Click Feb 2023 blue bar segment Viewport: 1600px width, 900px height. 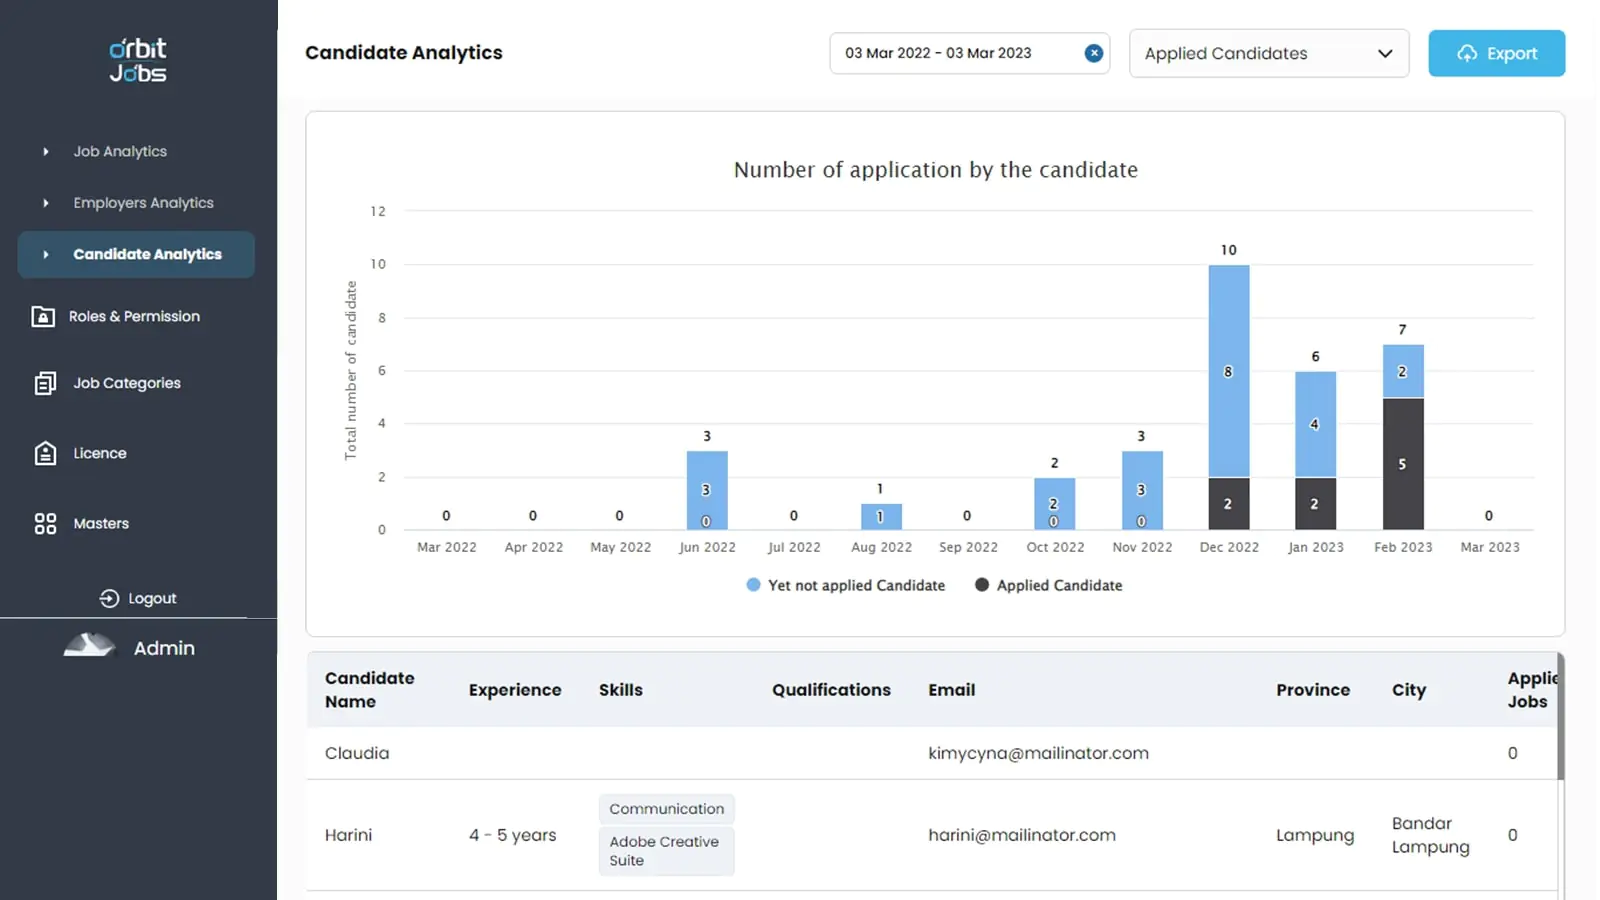[x=1402, y=371]
